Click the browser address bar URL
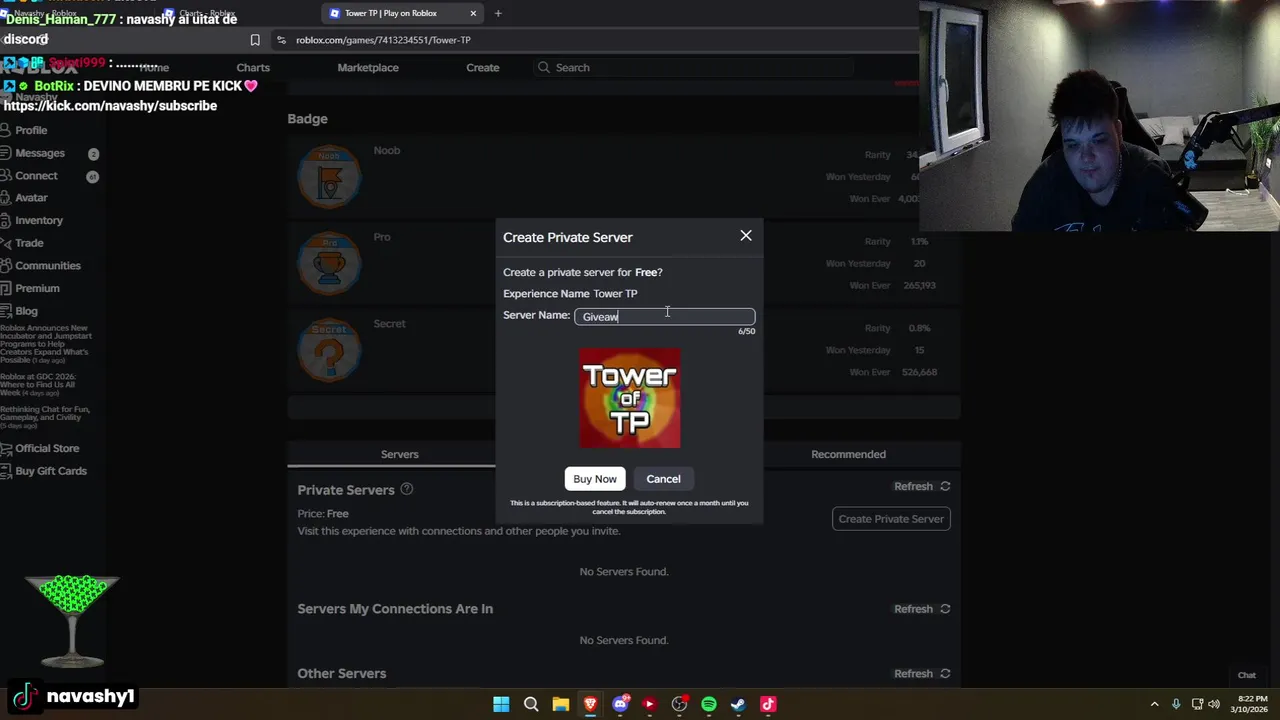 (383, 40)
